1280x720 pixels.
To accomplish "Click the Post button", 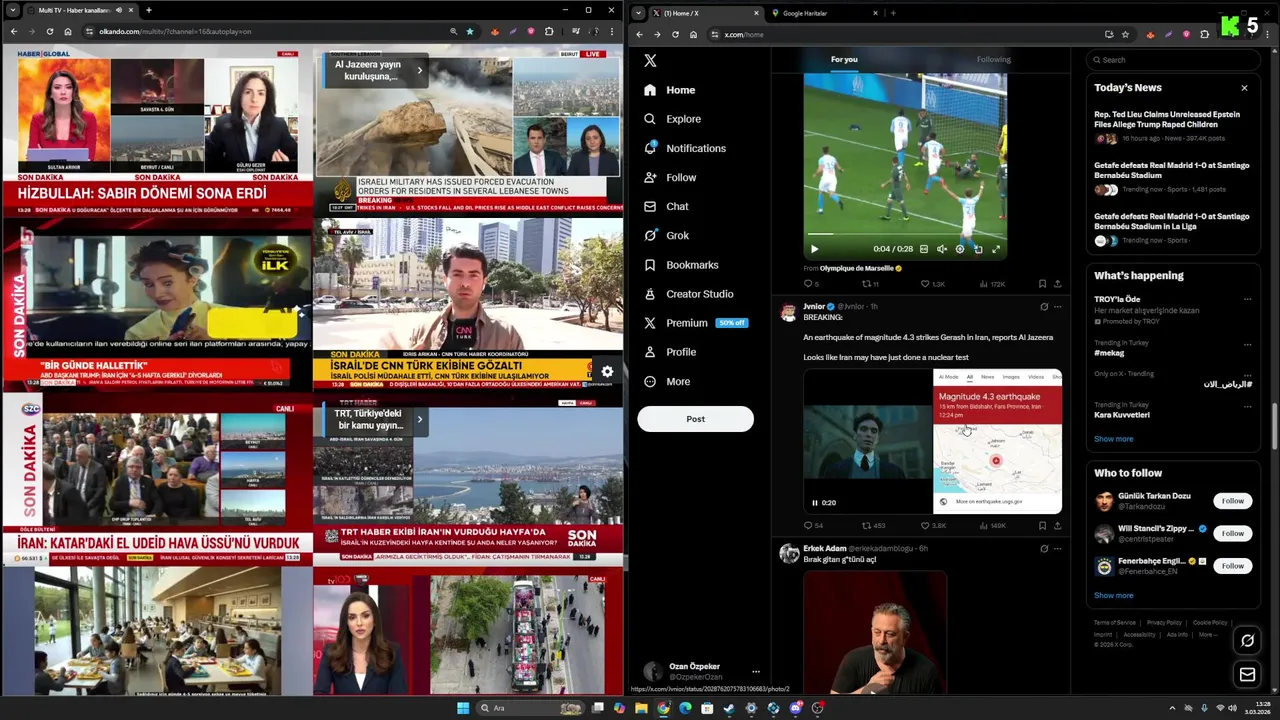I will pyautogui.click(x=695, y=419).
